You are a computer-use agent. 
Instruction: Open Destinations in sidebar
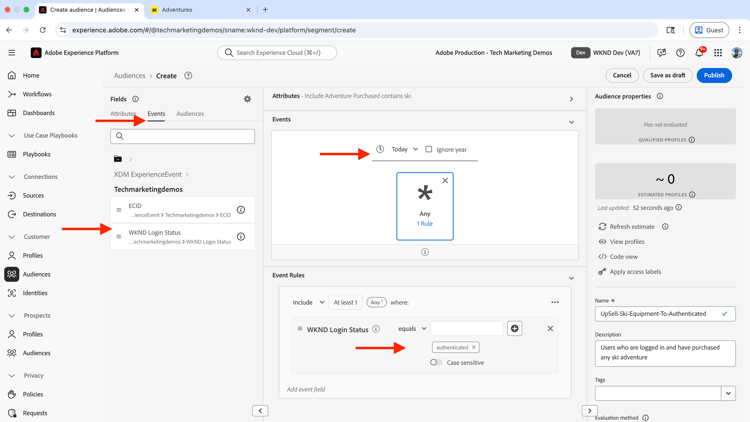click(39, 214)
